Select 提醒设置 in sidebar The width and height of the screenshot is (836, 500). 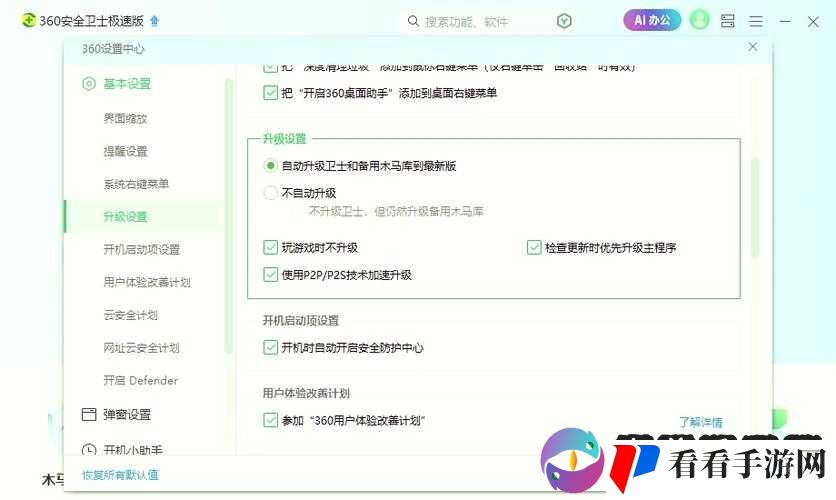click(x=125, y=151)
